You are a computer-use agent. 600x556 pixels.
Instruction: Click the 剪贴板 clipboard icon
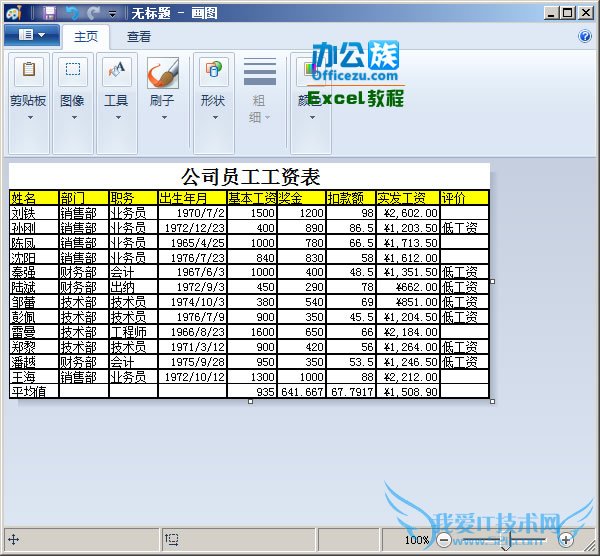point(29,71)
